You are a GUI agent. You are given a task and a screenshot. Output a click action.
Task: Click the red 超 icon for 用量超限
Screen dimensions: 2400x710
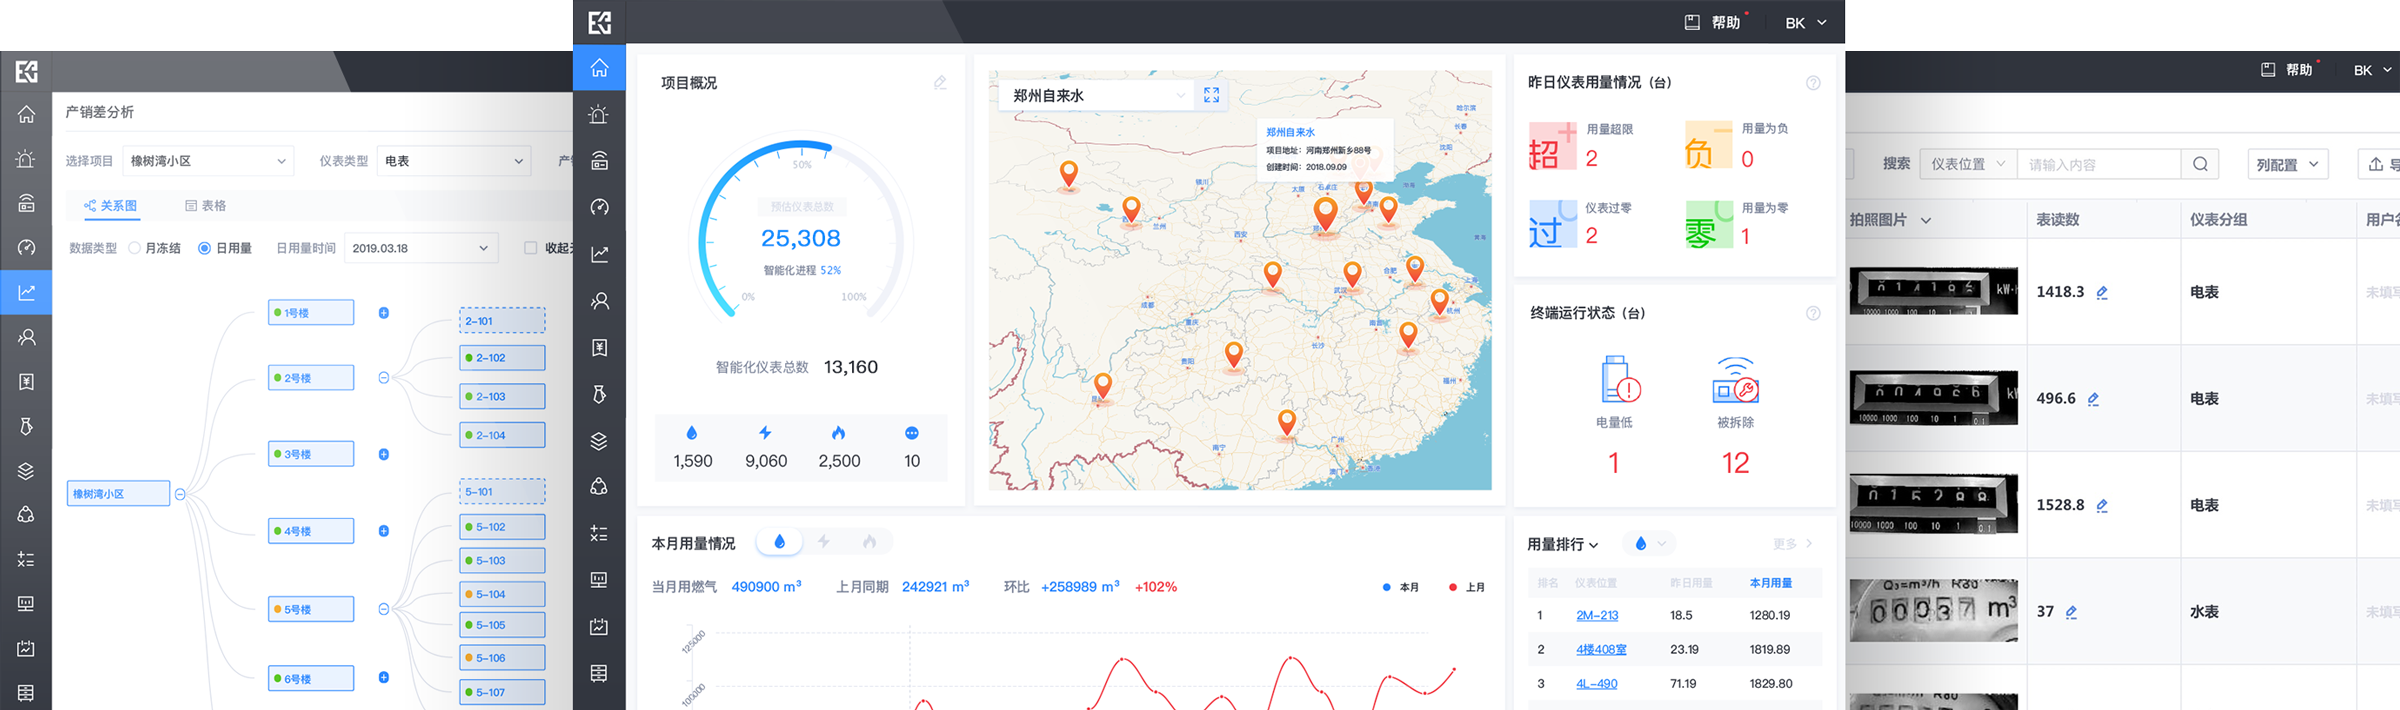(1552, 146)
